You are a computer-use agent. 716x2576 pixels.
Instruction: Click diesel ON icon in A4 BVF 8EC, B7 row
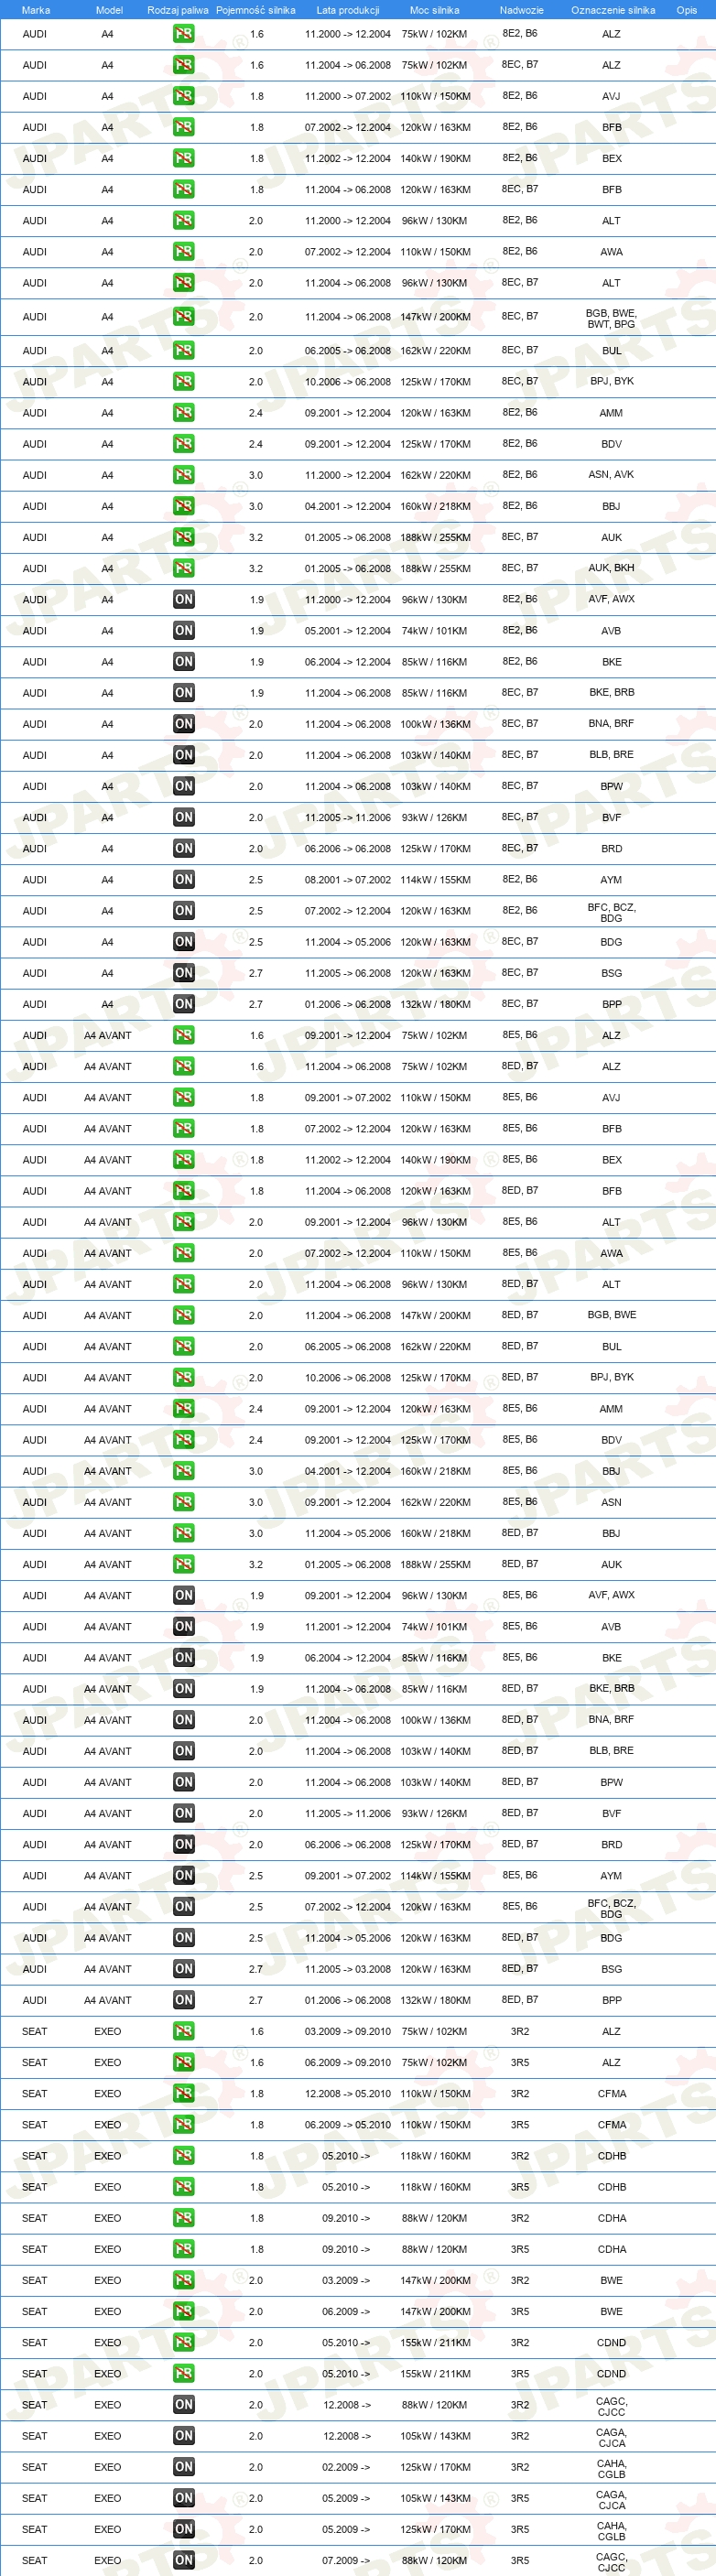click(x=183, y=817)
